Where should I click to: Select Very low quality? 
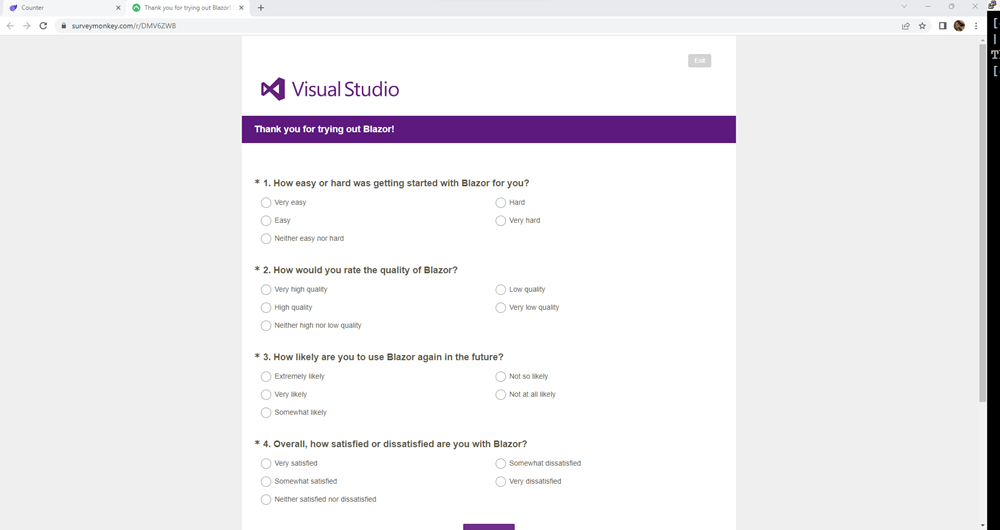[x=501, y=307]
